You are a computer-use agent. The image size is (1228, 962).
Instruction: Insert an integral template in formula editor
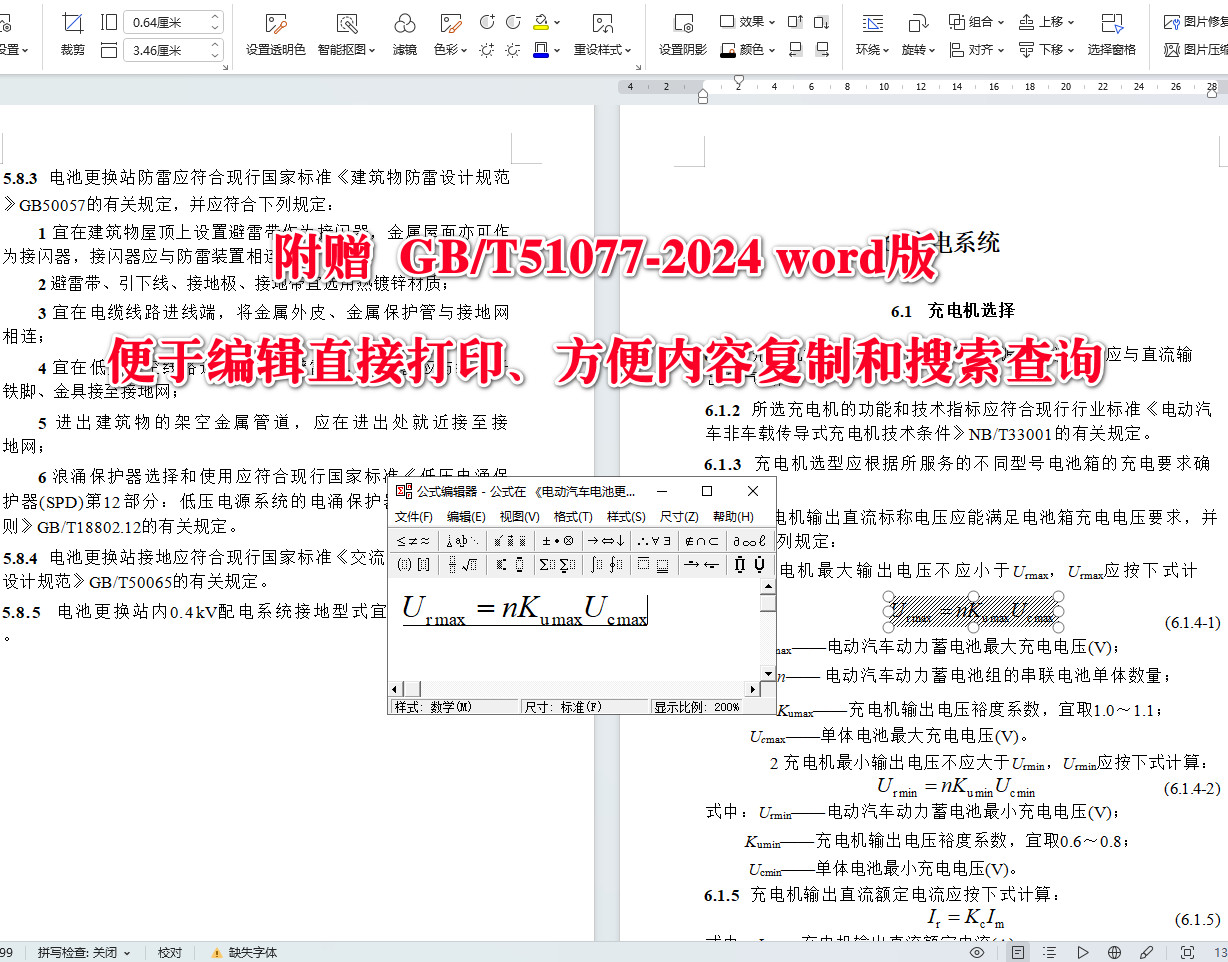coord(594,562)
